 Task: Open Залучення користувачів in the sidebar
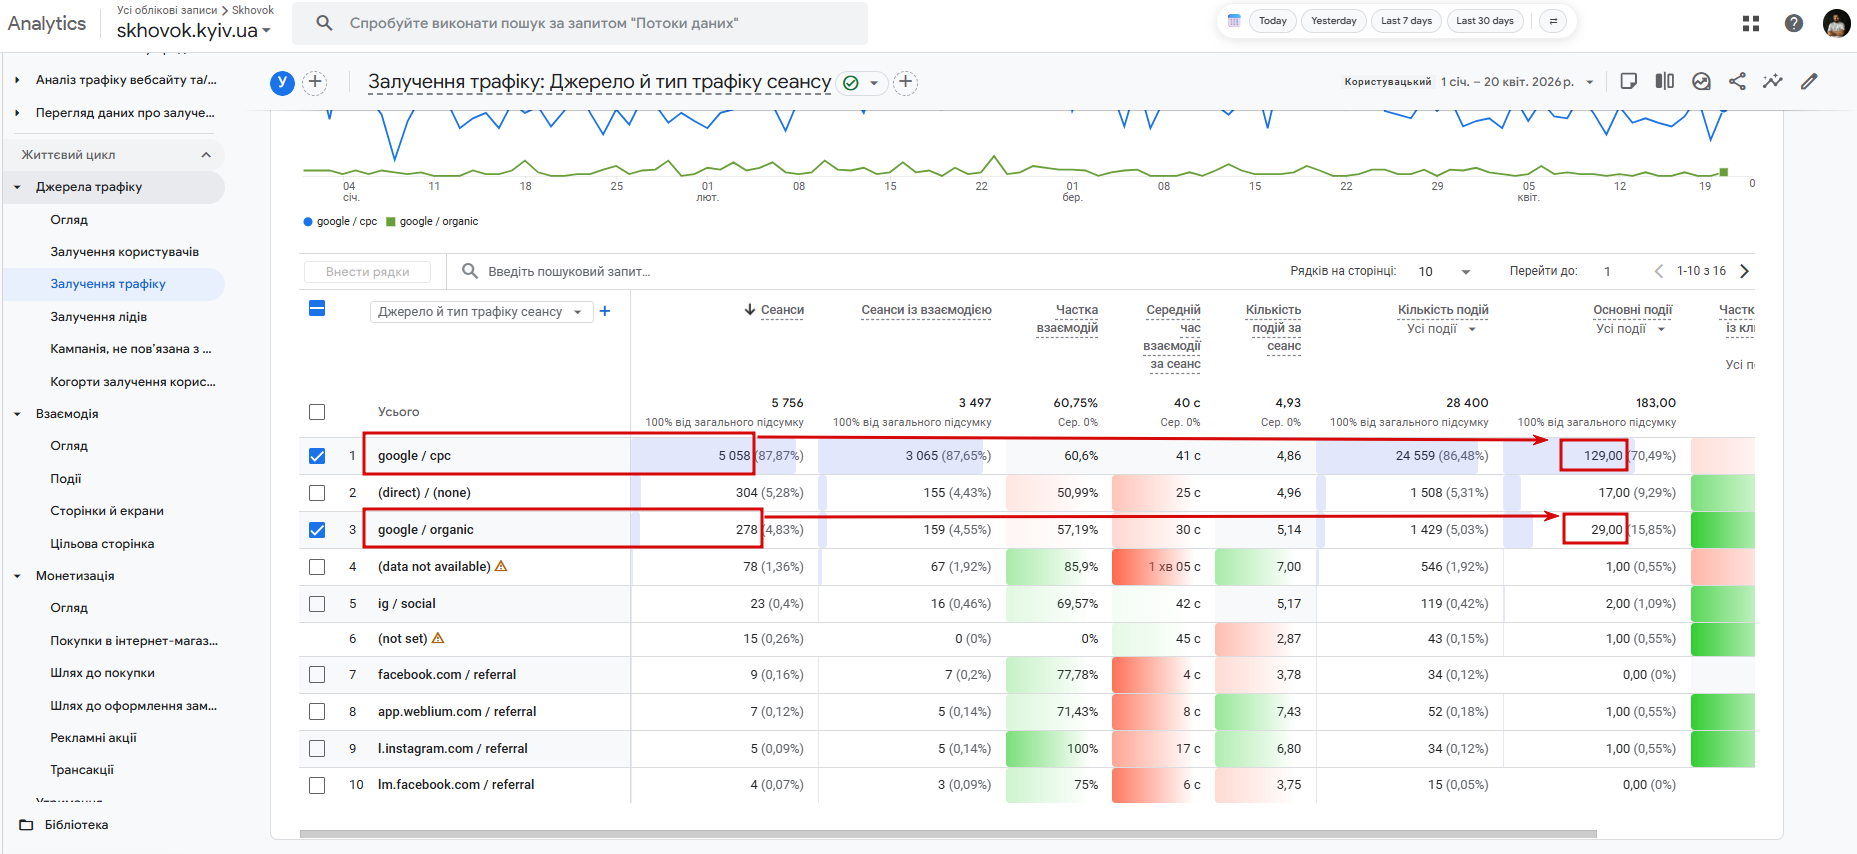124,252
